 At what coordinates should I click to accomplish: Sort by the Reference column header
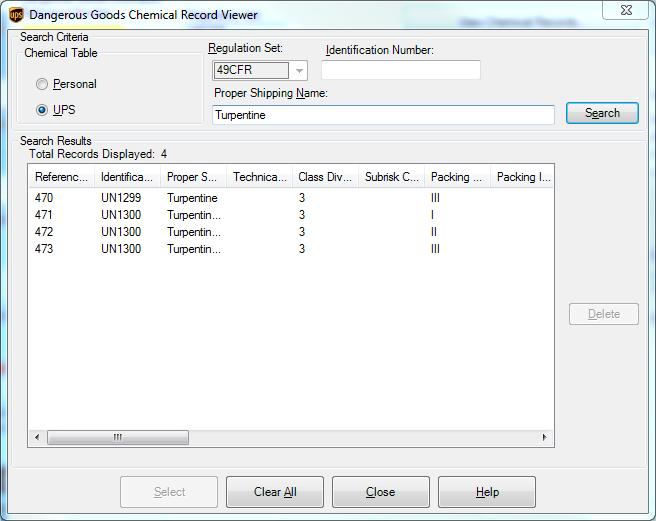pyautogui.click(x=62, y=177)
